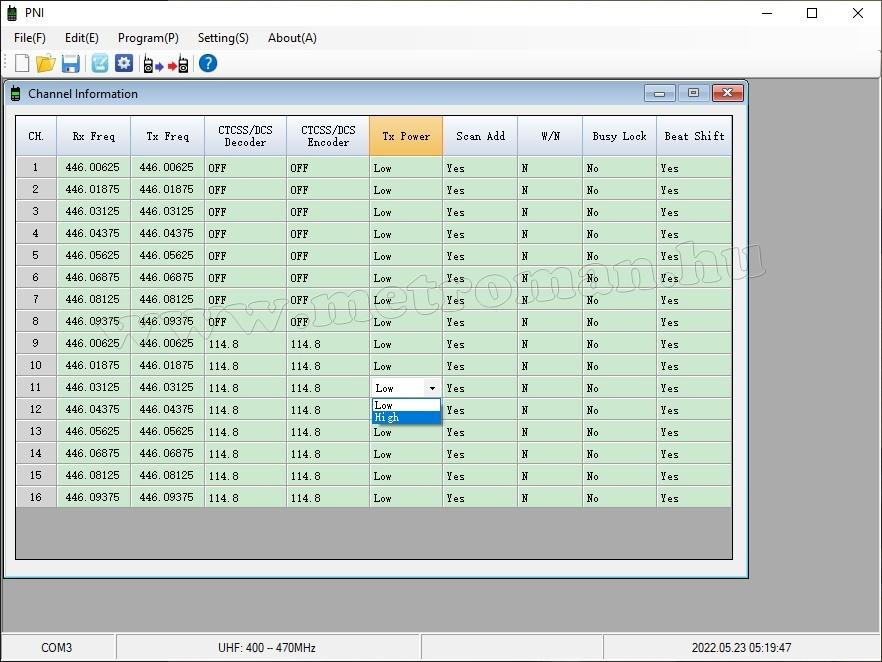
Task: Maximize the Channel Information window
Action: 693,93
